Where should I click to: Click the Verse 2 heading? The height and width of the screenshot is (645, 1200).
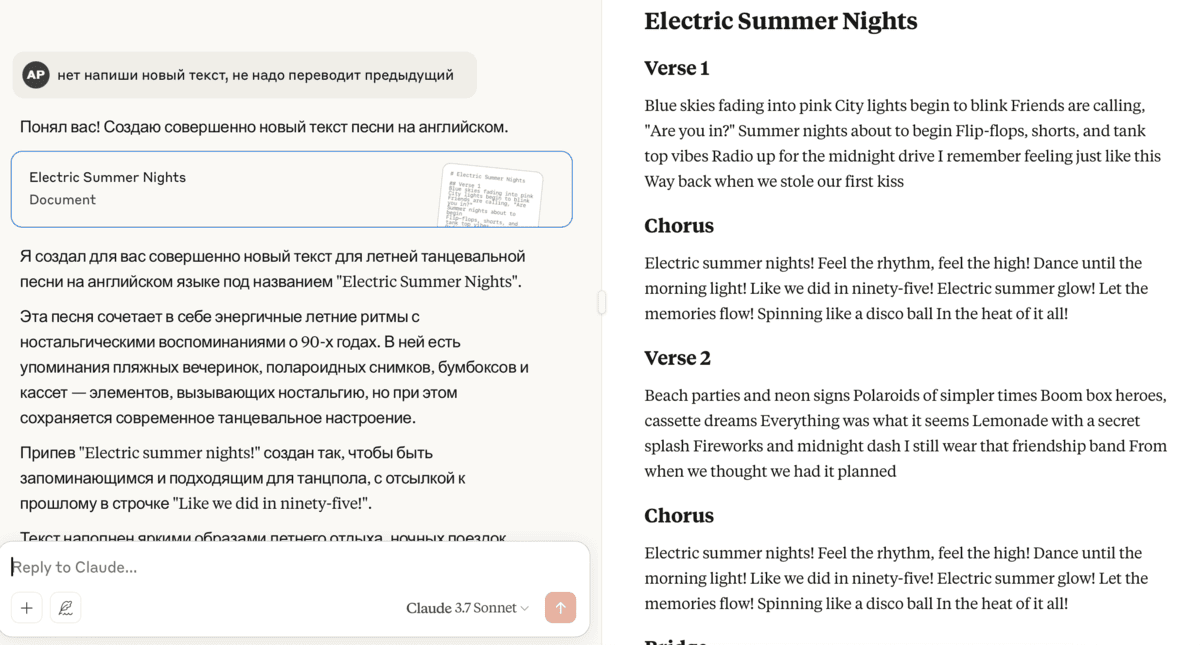(677, 358)
